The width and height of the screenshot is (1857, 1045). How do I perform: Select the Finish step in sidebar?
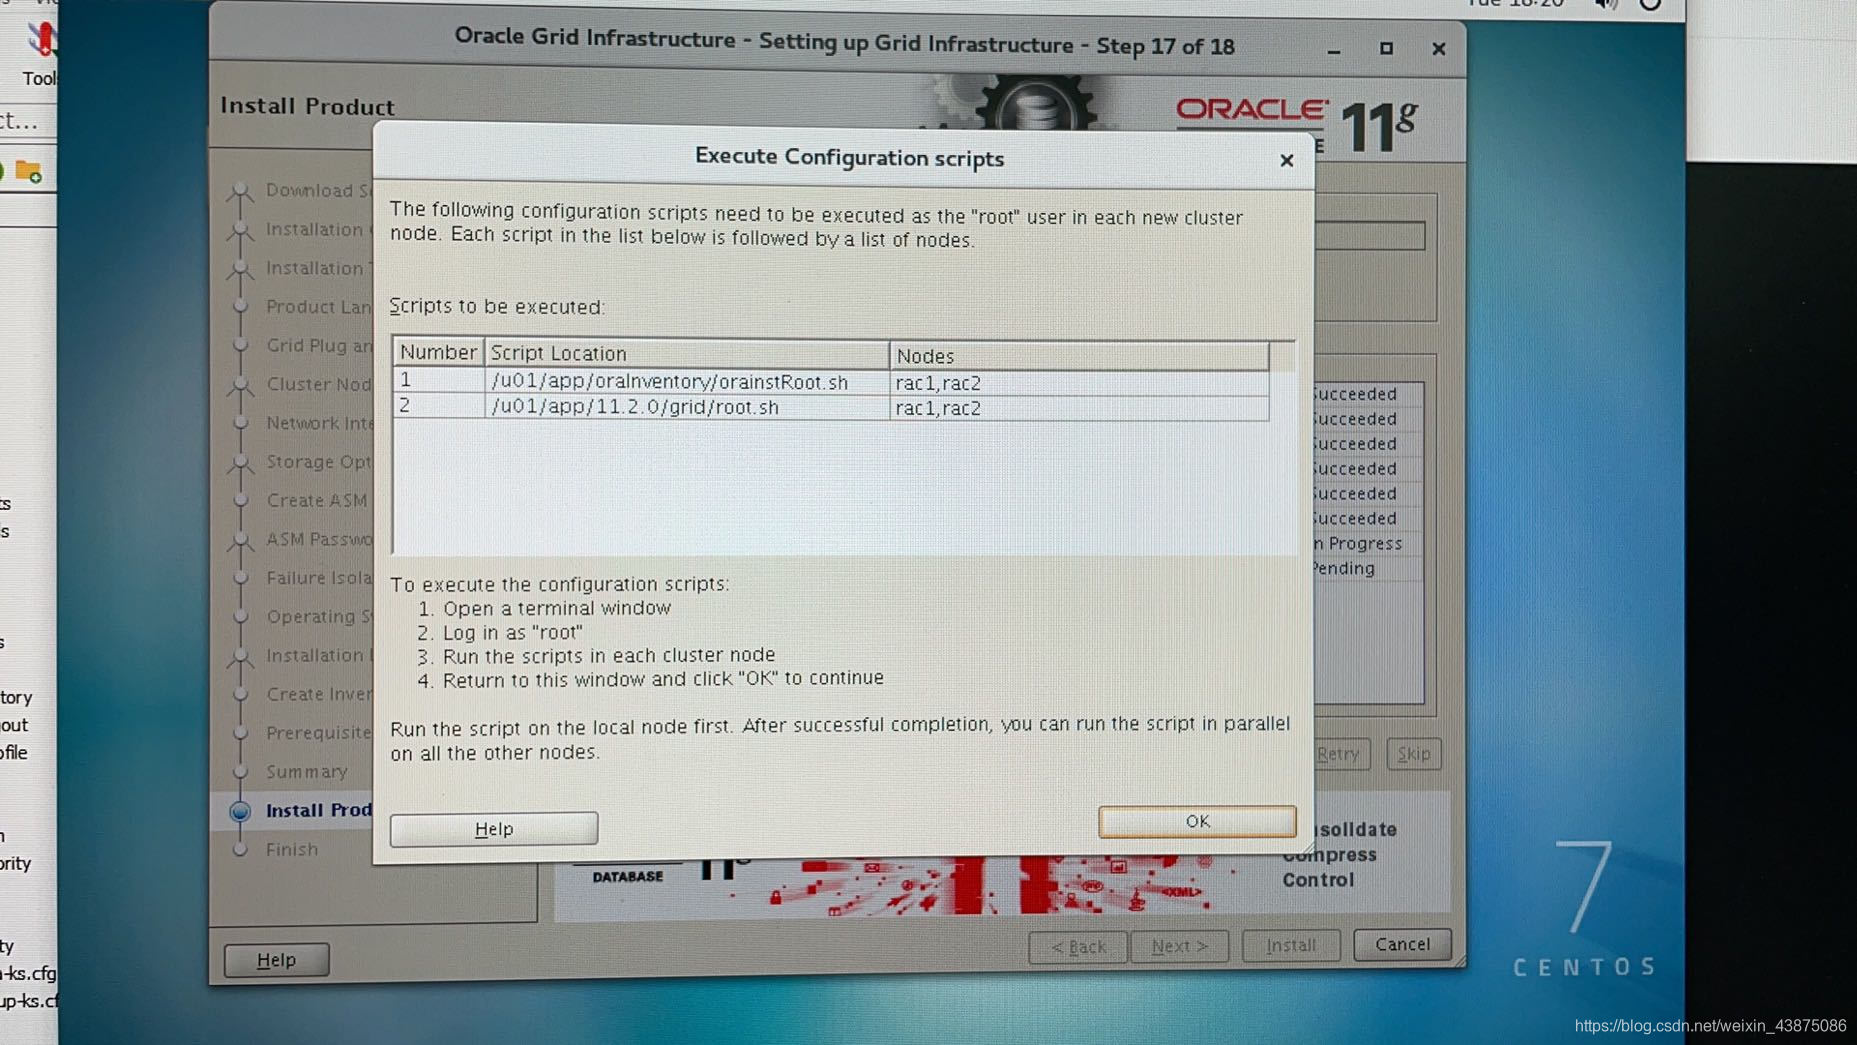[292, 850]
